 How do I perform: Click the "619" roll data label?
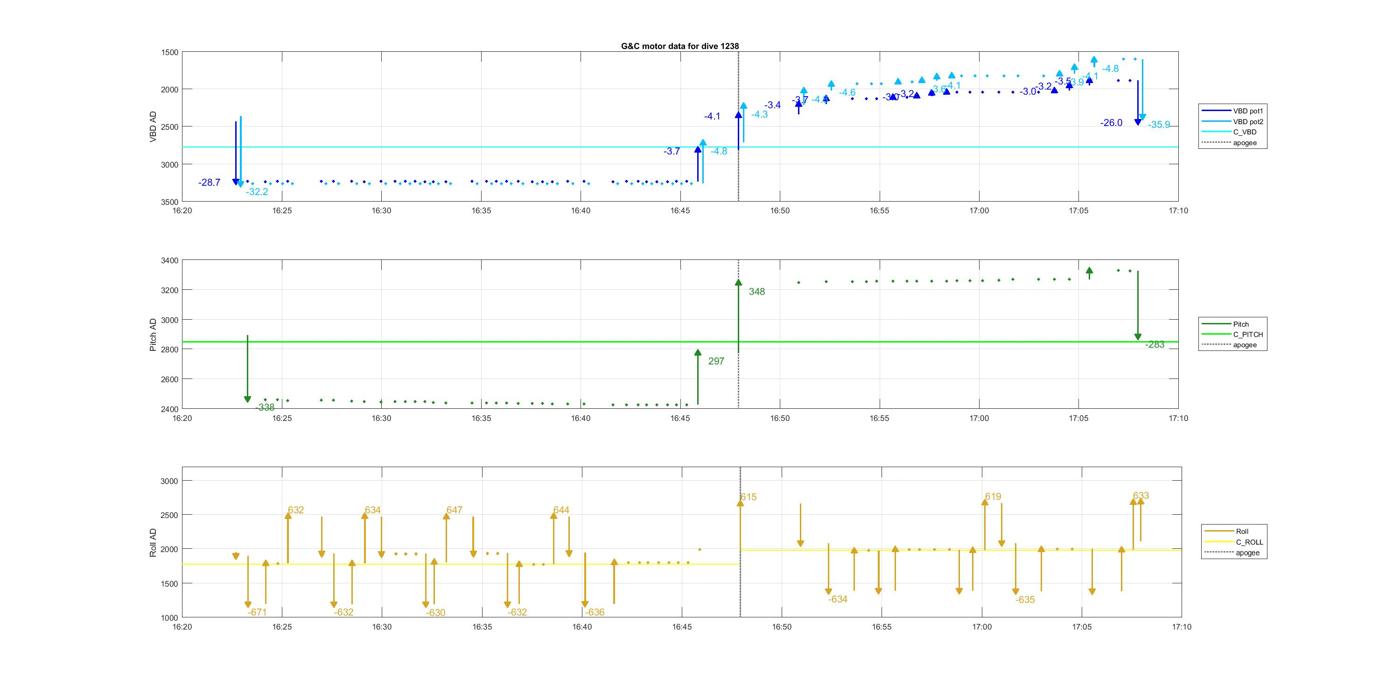click(x=993, y=497)
